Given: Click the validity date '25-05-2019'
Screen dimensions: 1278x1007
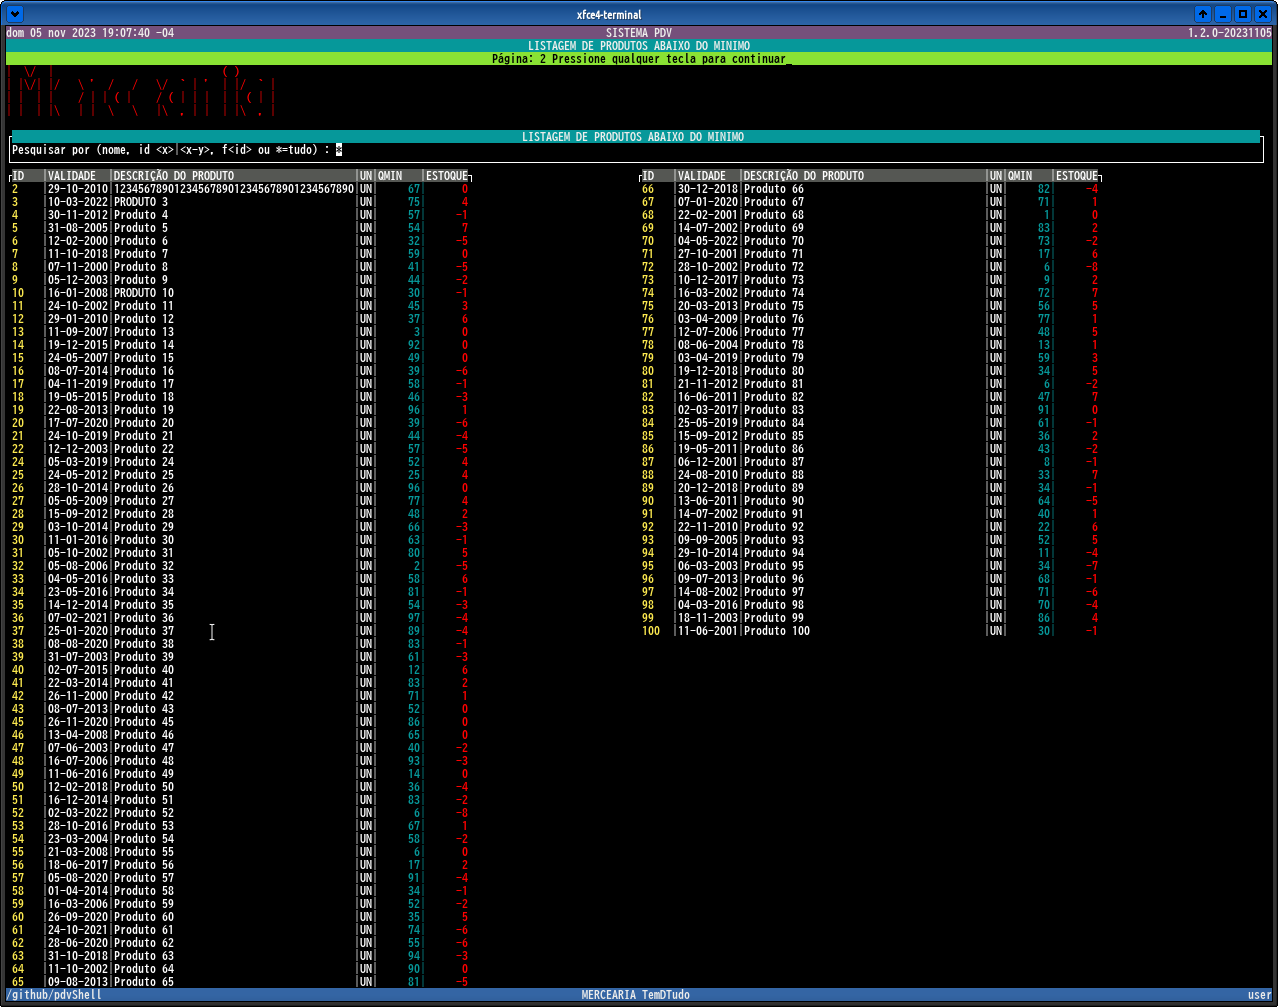Looking at the screenshot, I should pyautogui.click(x=708, y=423).
